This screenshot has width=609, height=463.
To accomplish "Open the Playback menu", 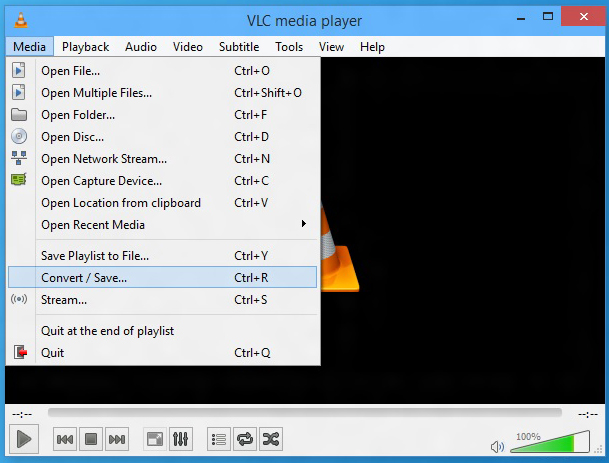I will click(x=85, y=46).
